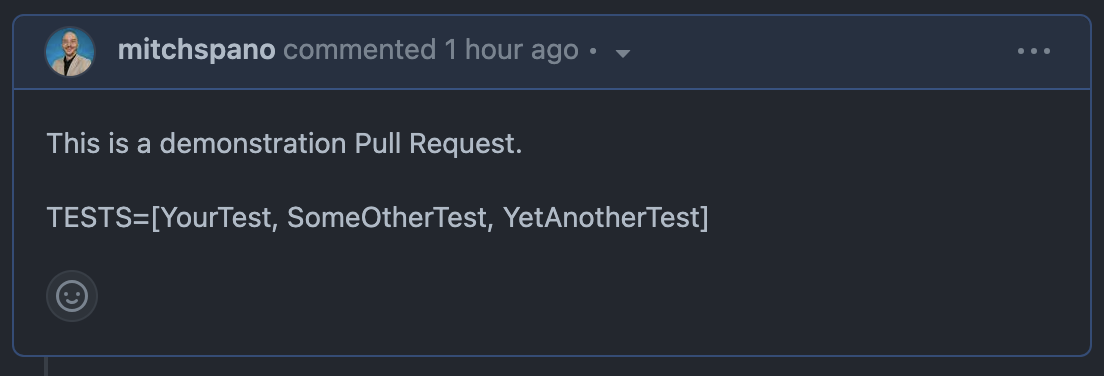Open the mitchspano username link
The image size is (1104, 376).
click(x=196, y=50)
